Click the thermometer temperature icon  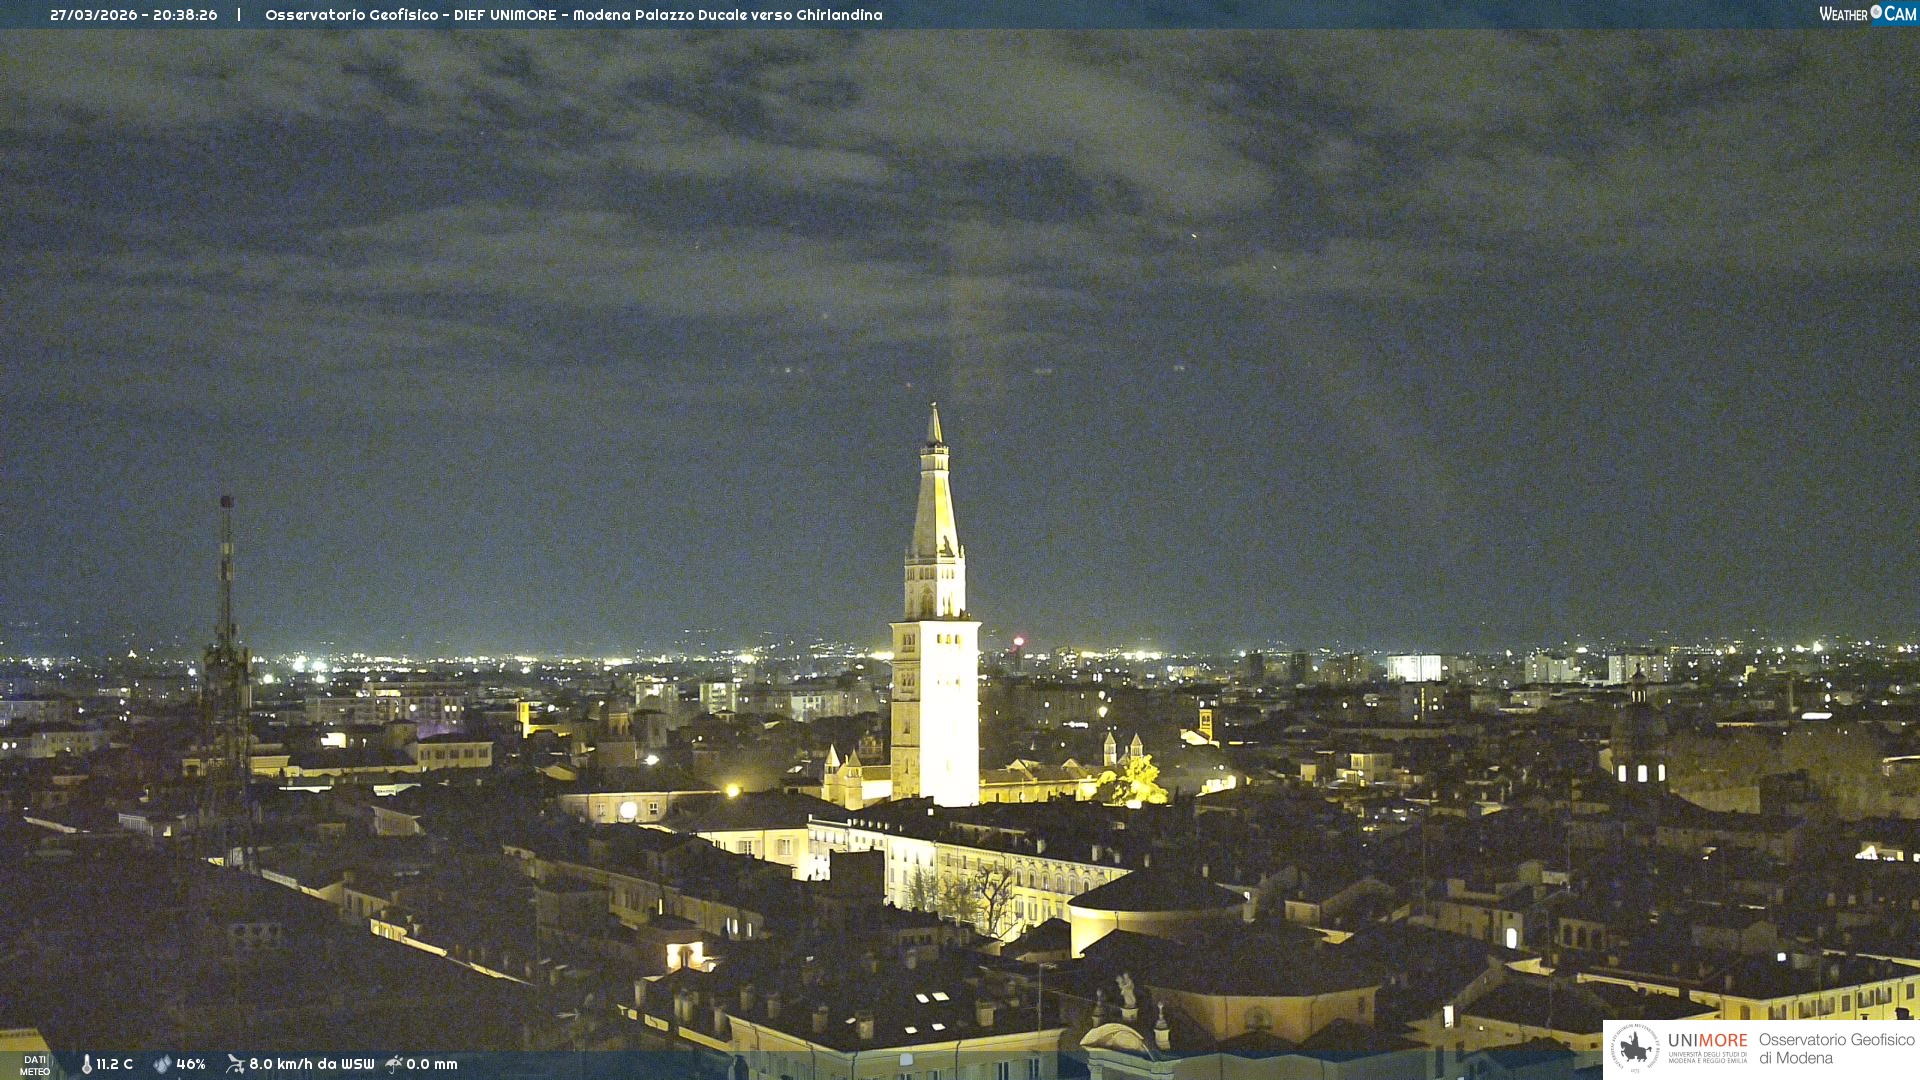87,1064
